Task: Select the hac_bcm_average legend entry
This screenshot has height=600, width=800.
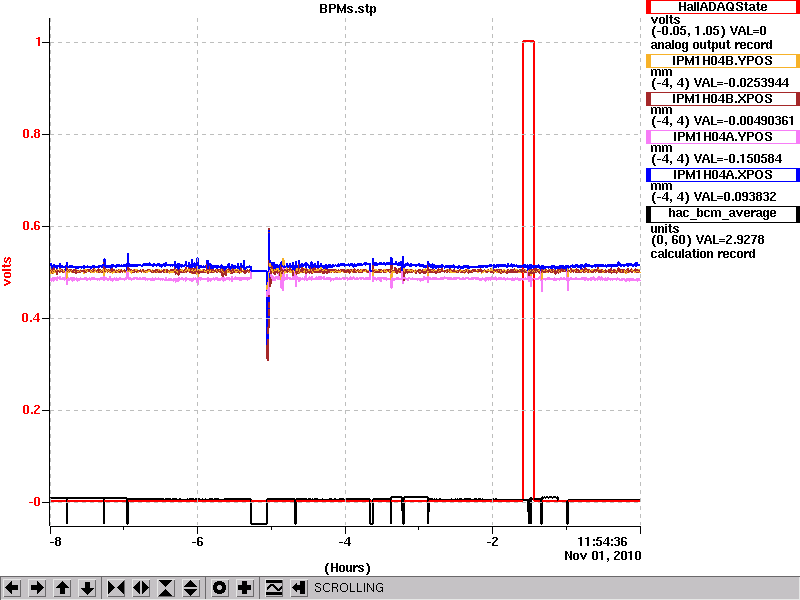Action: (722, 213)
